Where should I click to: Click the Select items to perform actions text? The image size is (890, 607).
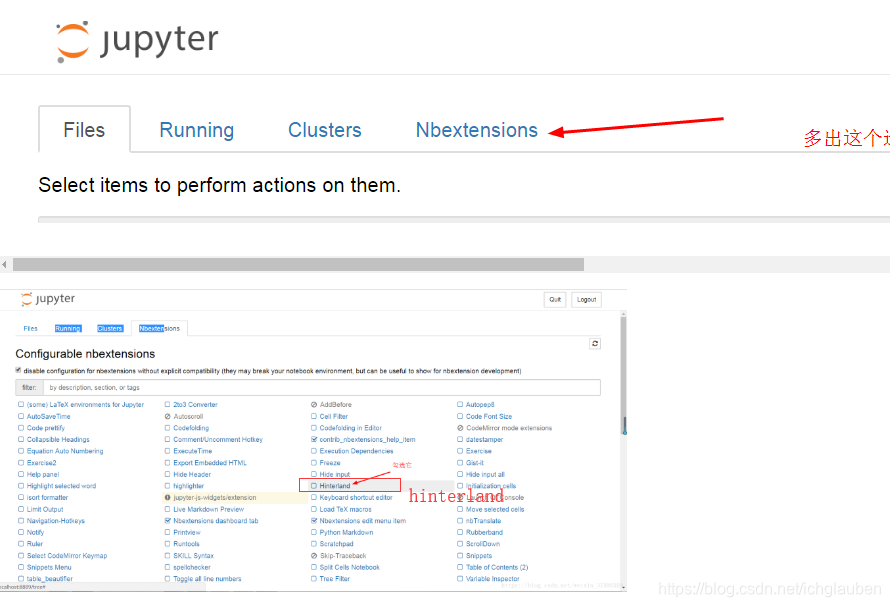pyautogui.click(x=219, y=185)
